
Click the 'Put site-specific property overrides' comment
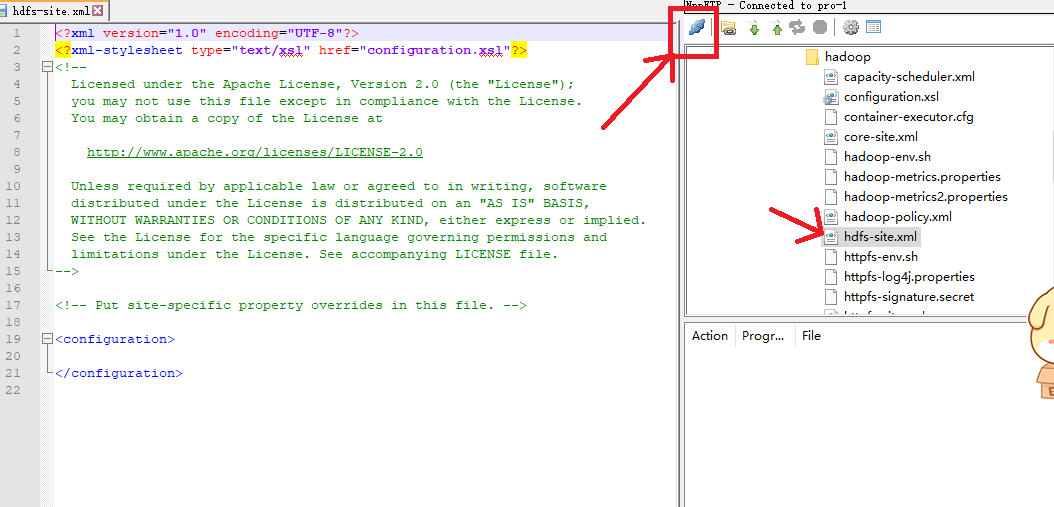[x=290, y=305]
